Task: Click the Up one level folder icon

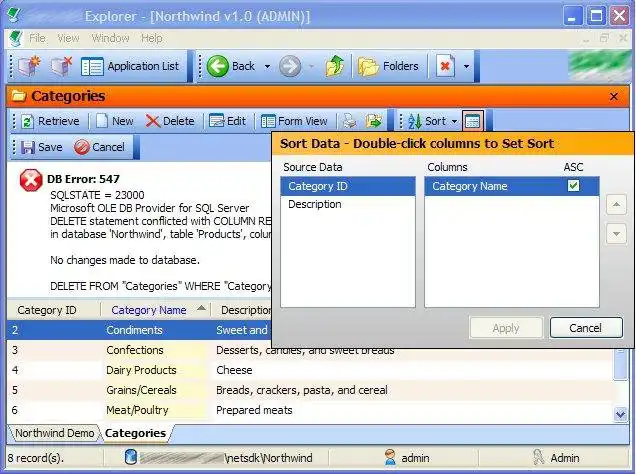Action: click(x=334, y=66)
